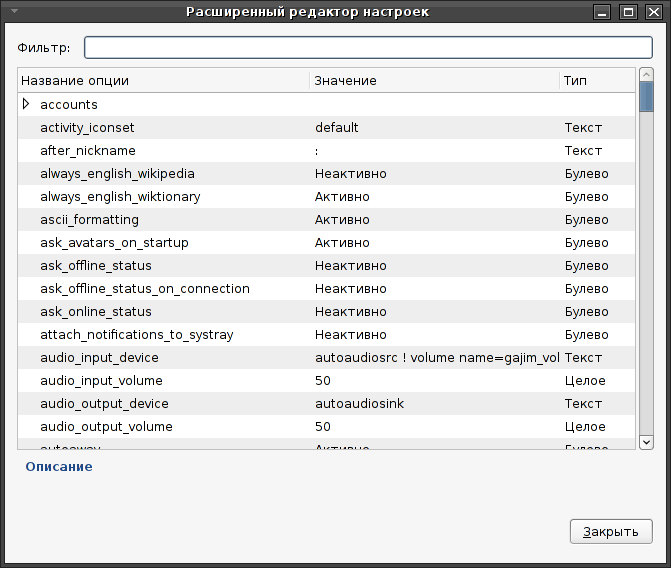The width and height of the screenshot is (671, 568).
Task: Select ask_avatars_on_startup option name
Action: tap(114, 243)
